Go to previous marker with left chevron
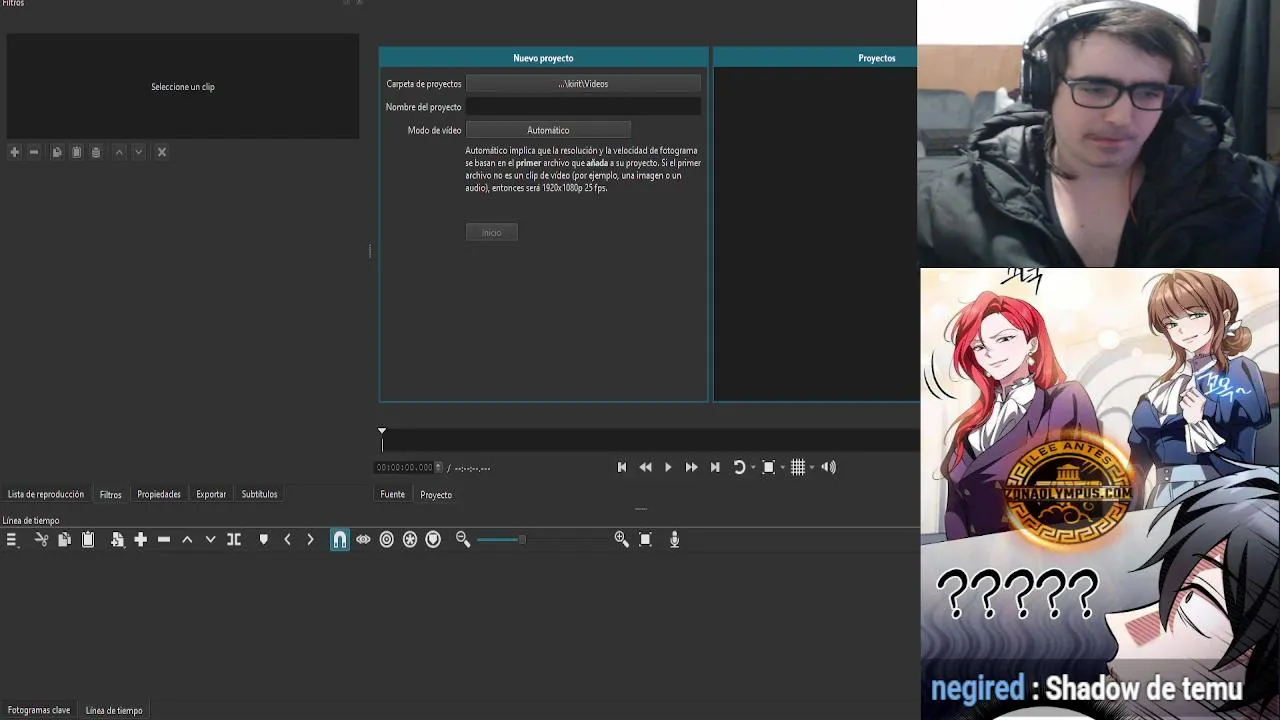This screenshot has width=1280, height=720. [x=287, y=540]
